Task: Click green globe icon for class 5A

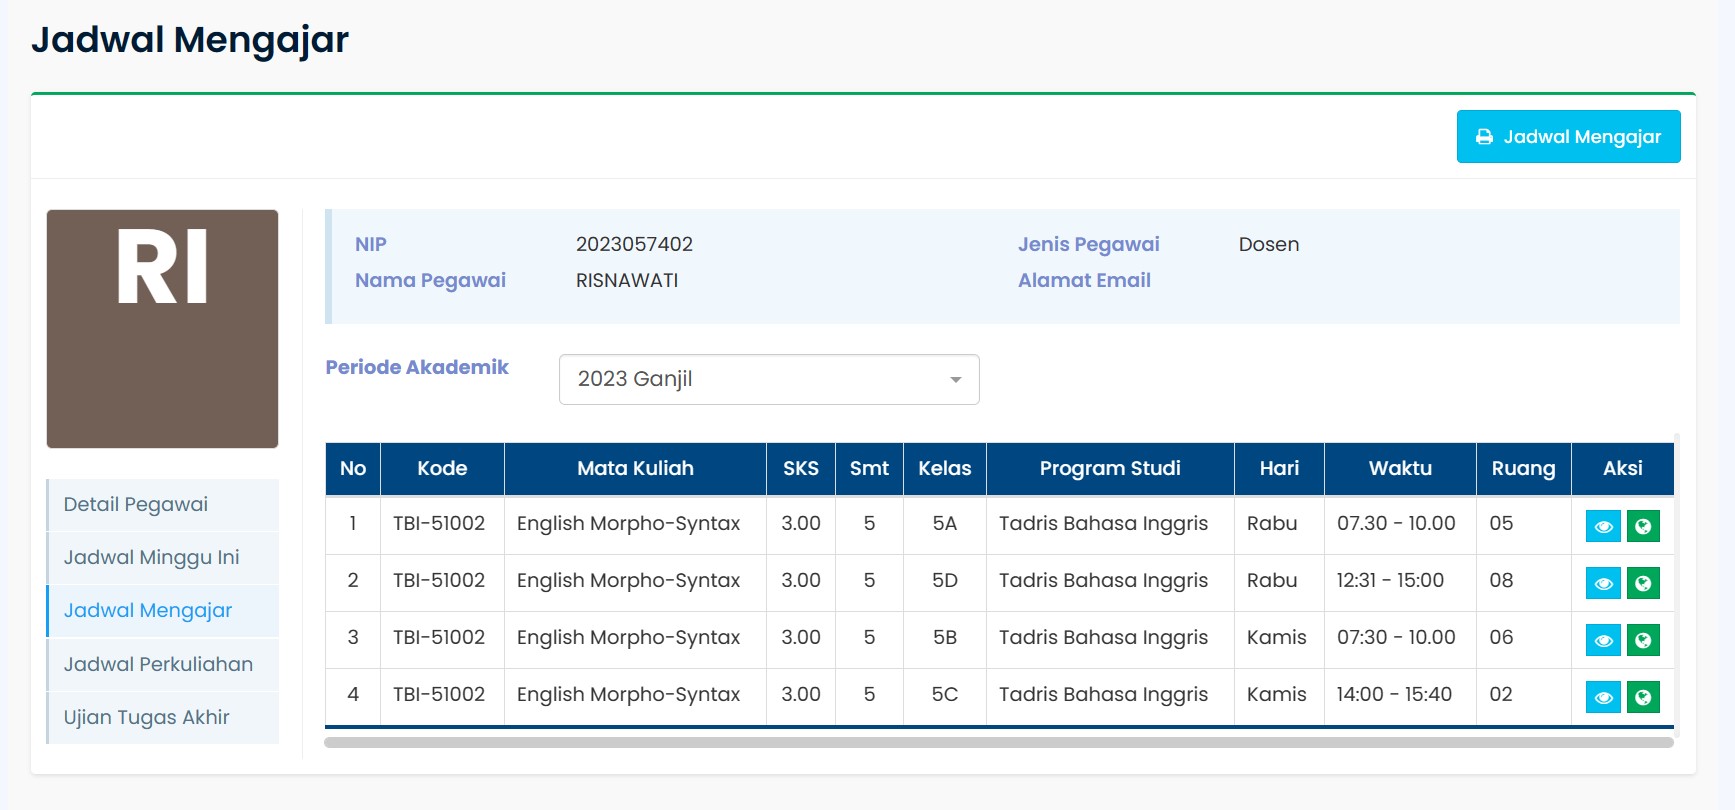Action: (x=1643, y=526)
